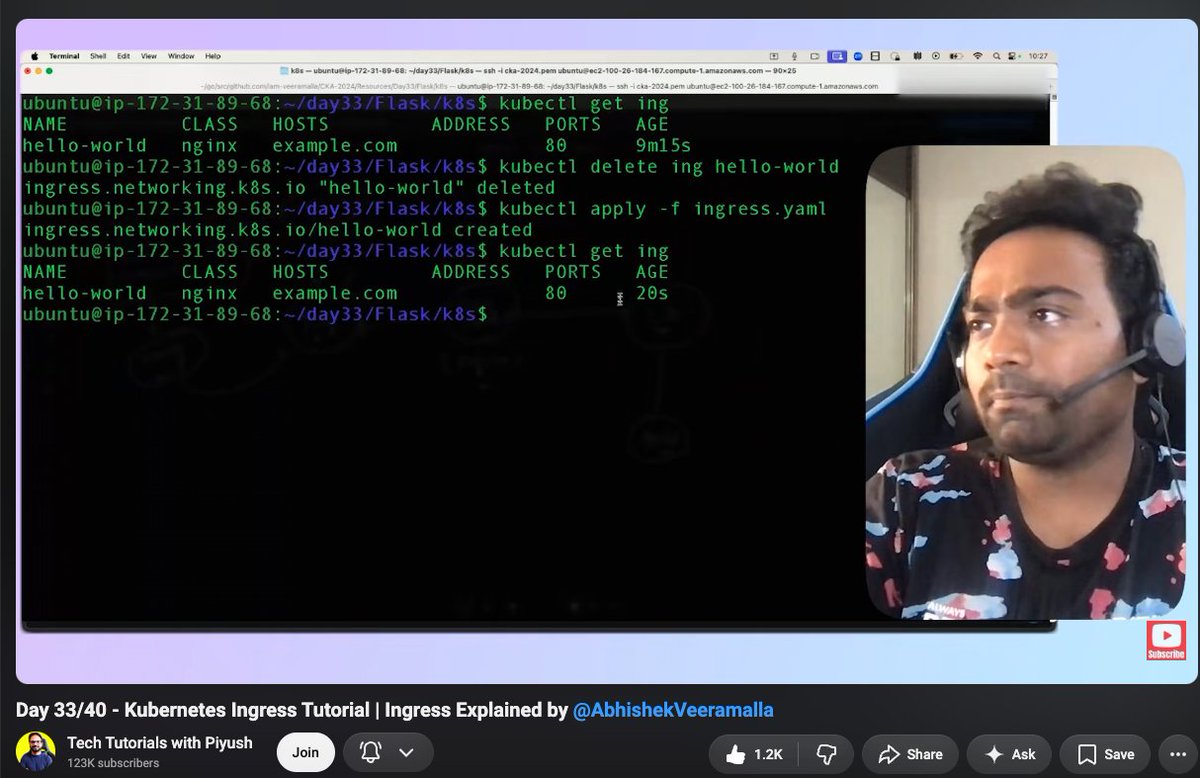Open the Edit menu in the recorded menu bar
Image resolution: width=1200 pixels, height=778 pixels.
coord(124,56)
